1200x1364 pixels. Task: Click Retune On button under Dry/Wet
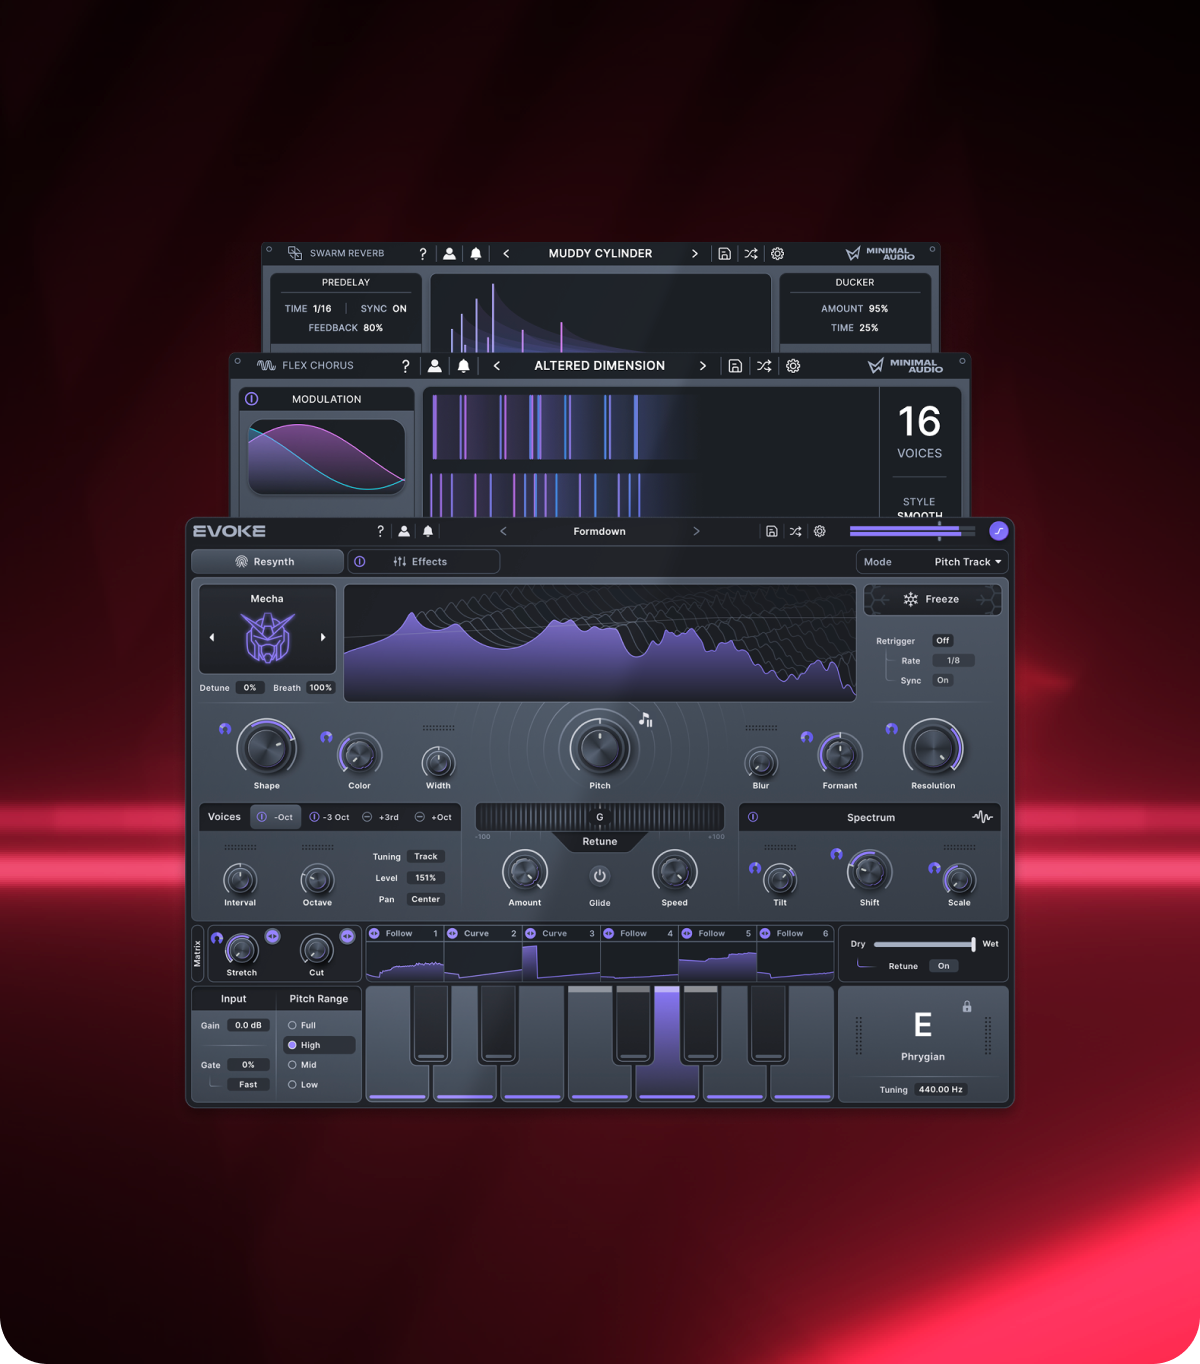(943, 966)
